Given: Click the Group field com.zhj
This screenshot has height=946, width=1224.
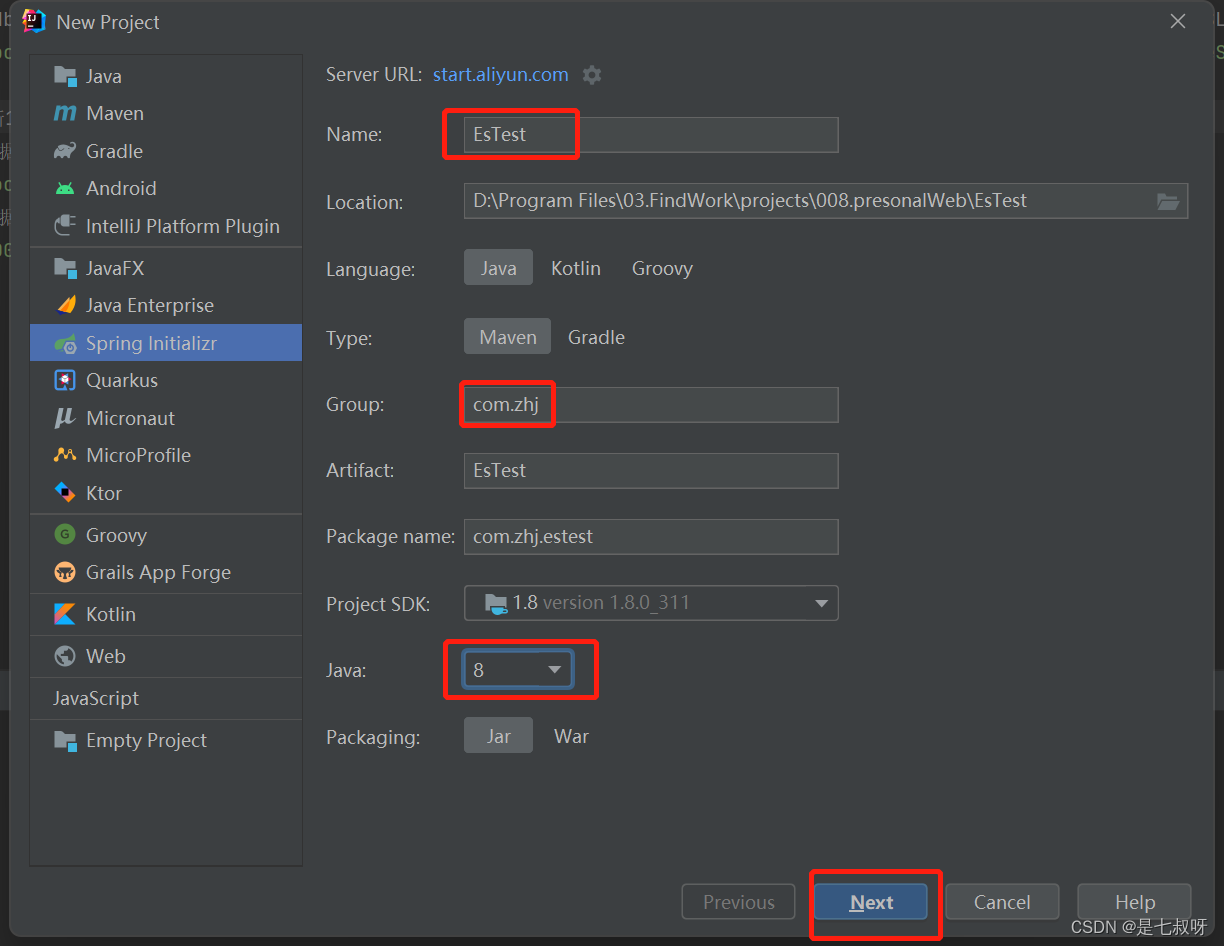Looking at the screenshot, I should point(651,405).
